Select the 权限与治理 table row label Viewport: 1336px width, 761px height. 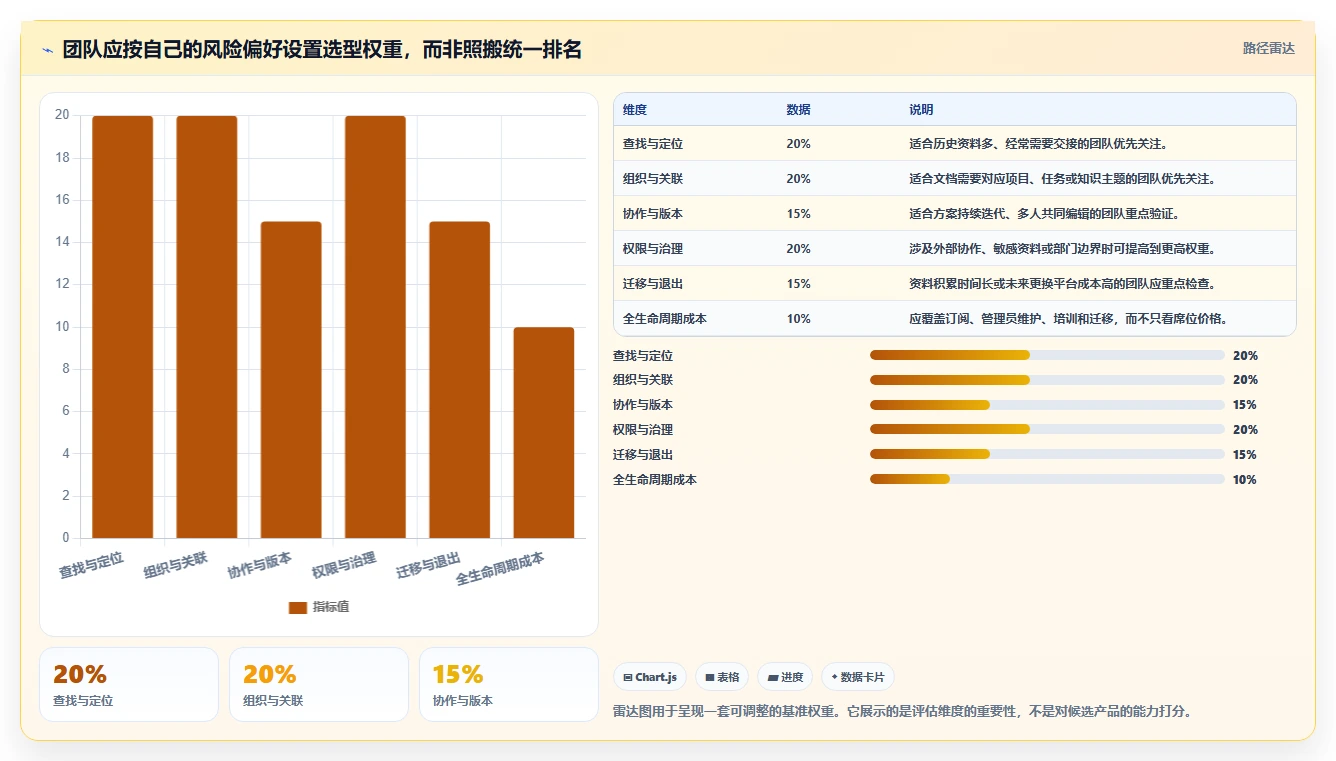pos(653,249)
